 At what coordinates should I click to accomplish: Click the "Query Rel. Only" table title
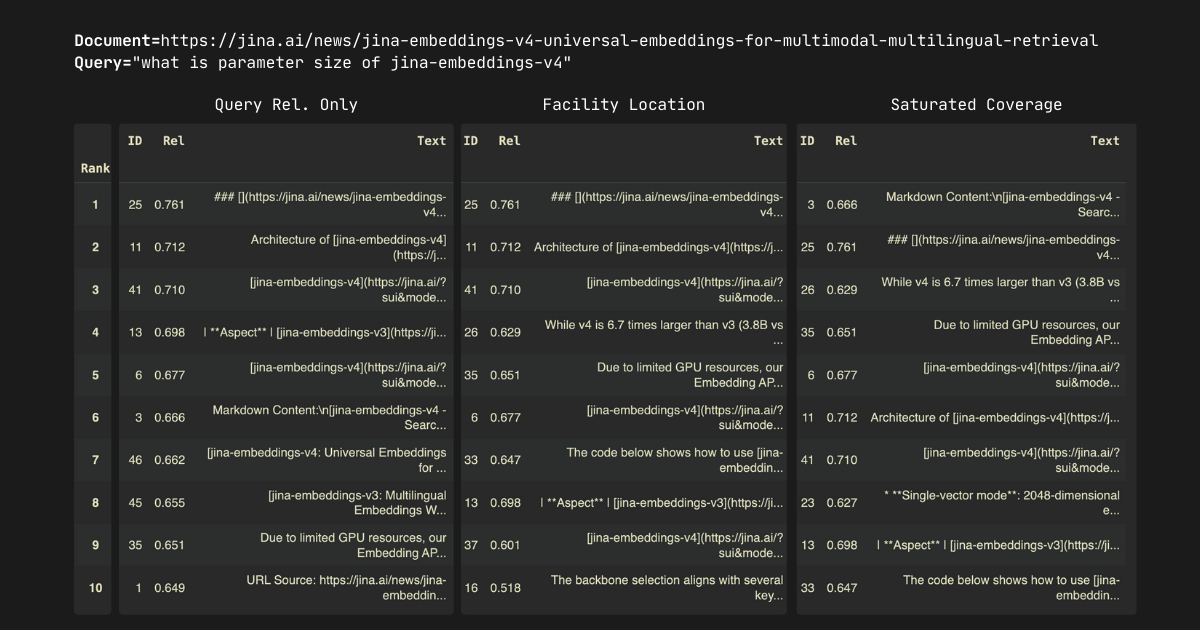[286, 104]
